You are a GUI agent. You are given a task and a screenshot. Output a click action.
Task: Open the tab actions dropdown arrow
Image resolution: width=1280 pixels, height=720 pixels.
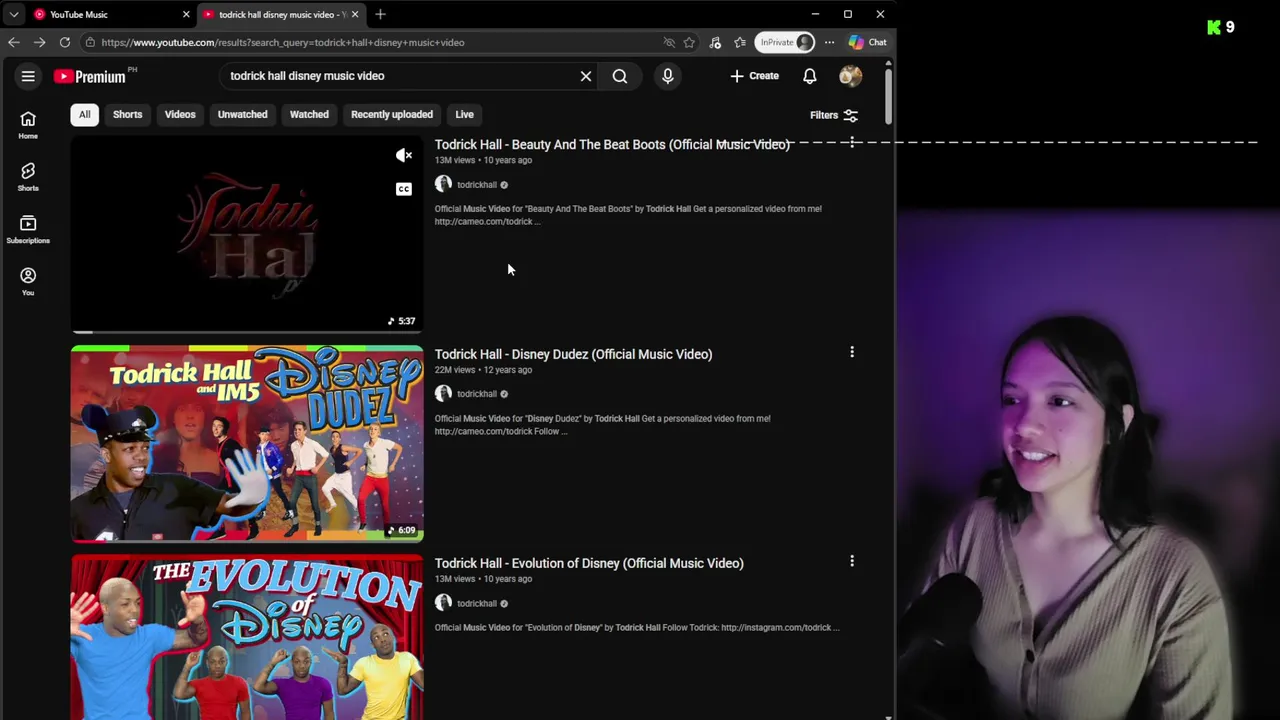click(14, 14)
